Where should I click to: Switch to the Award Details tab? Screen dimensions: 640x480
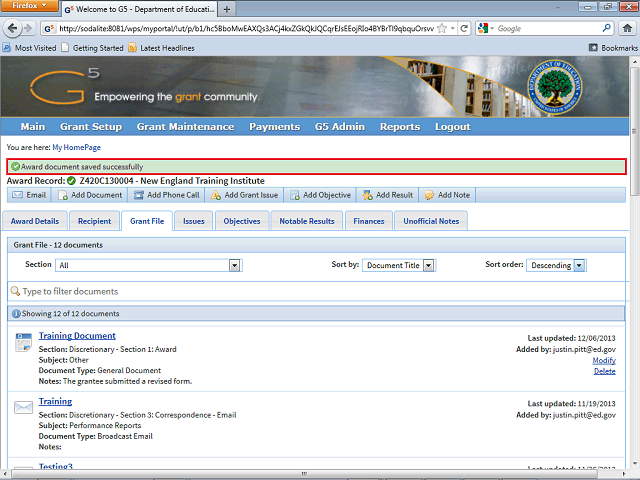[x=35, y=221]
